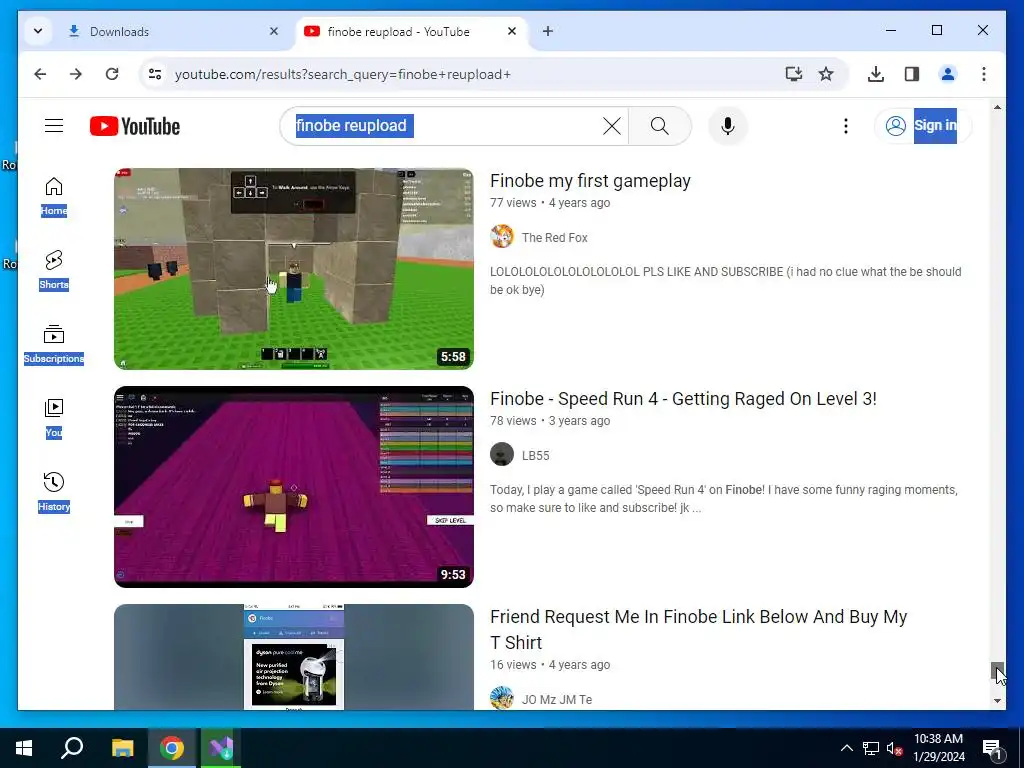Click the address bar URL

coord(343,74)
